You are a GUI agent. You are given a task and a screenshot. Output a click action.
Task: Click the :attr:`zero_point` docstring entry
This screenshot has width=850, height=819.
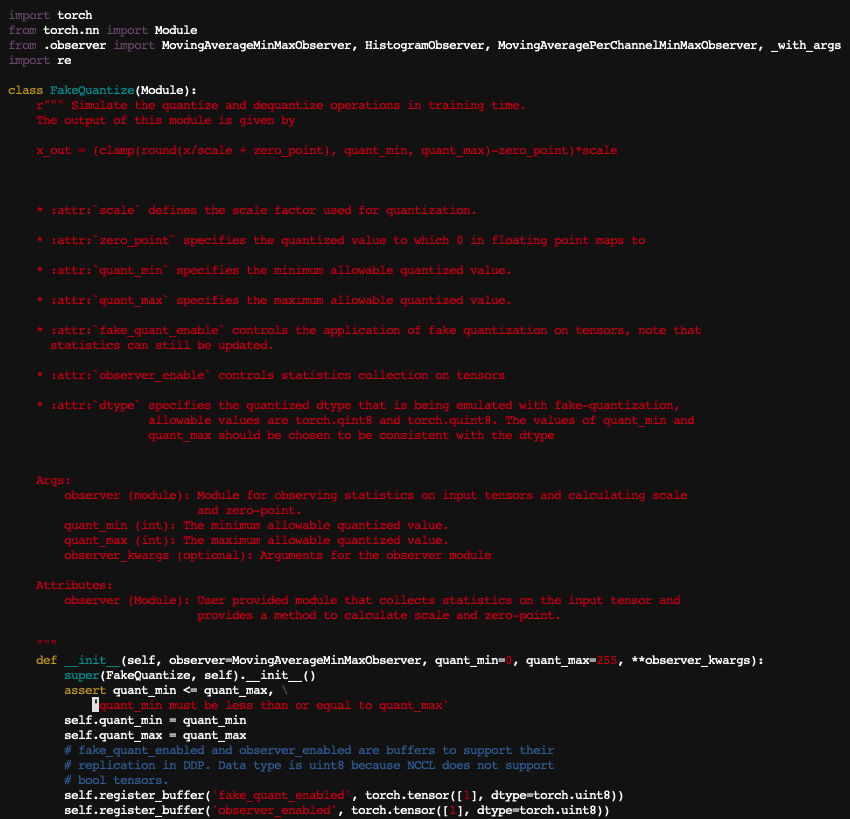[340, 241]
